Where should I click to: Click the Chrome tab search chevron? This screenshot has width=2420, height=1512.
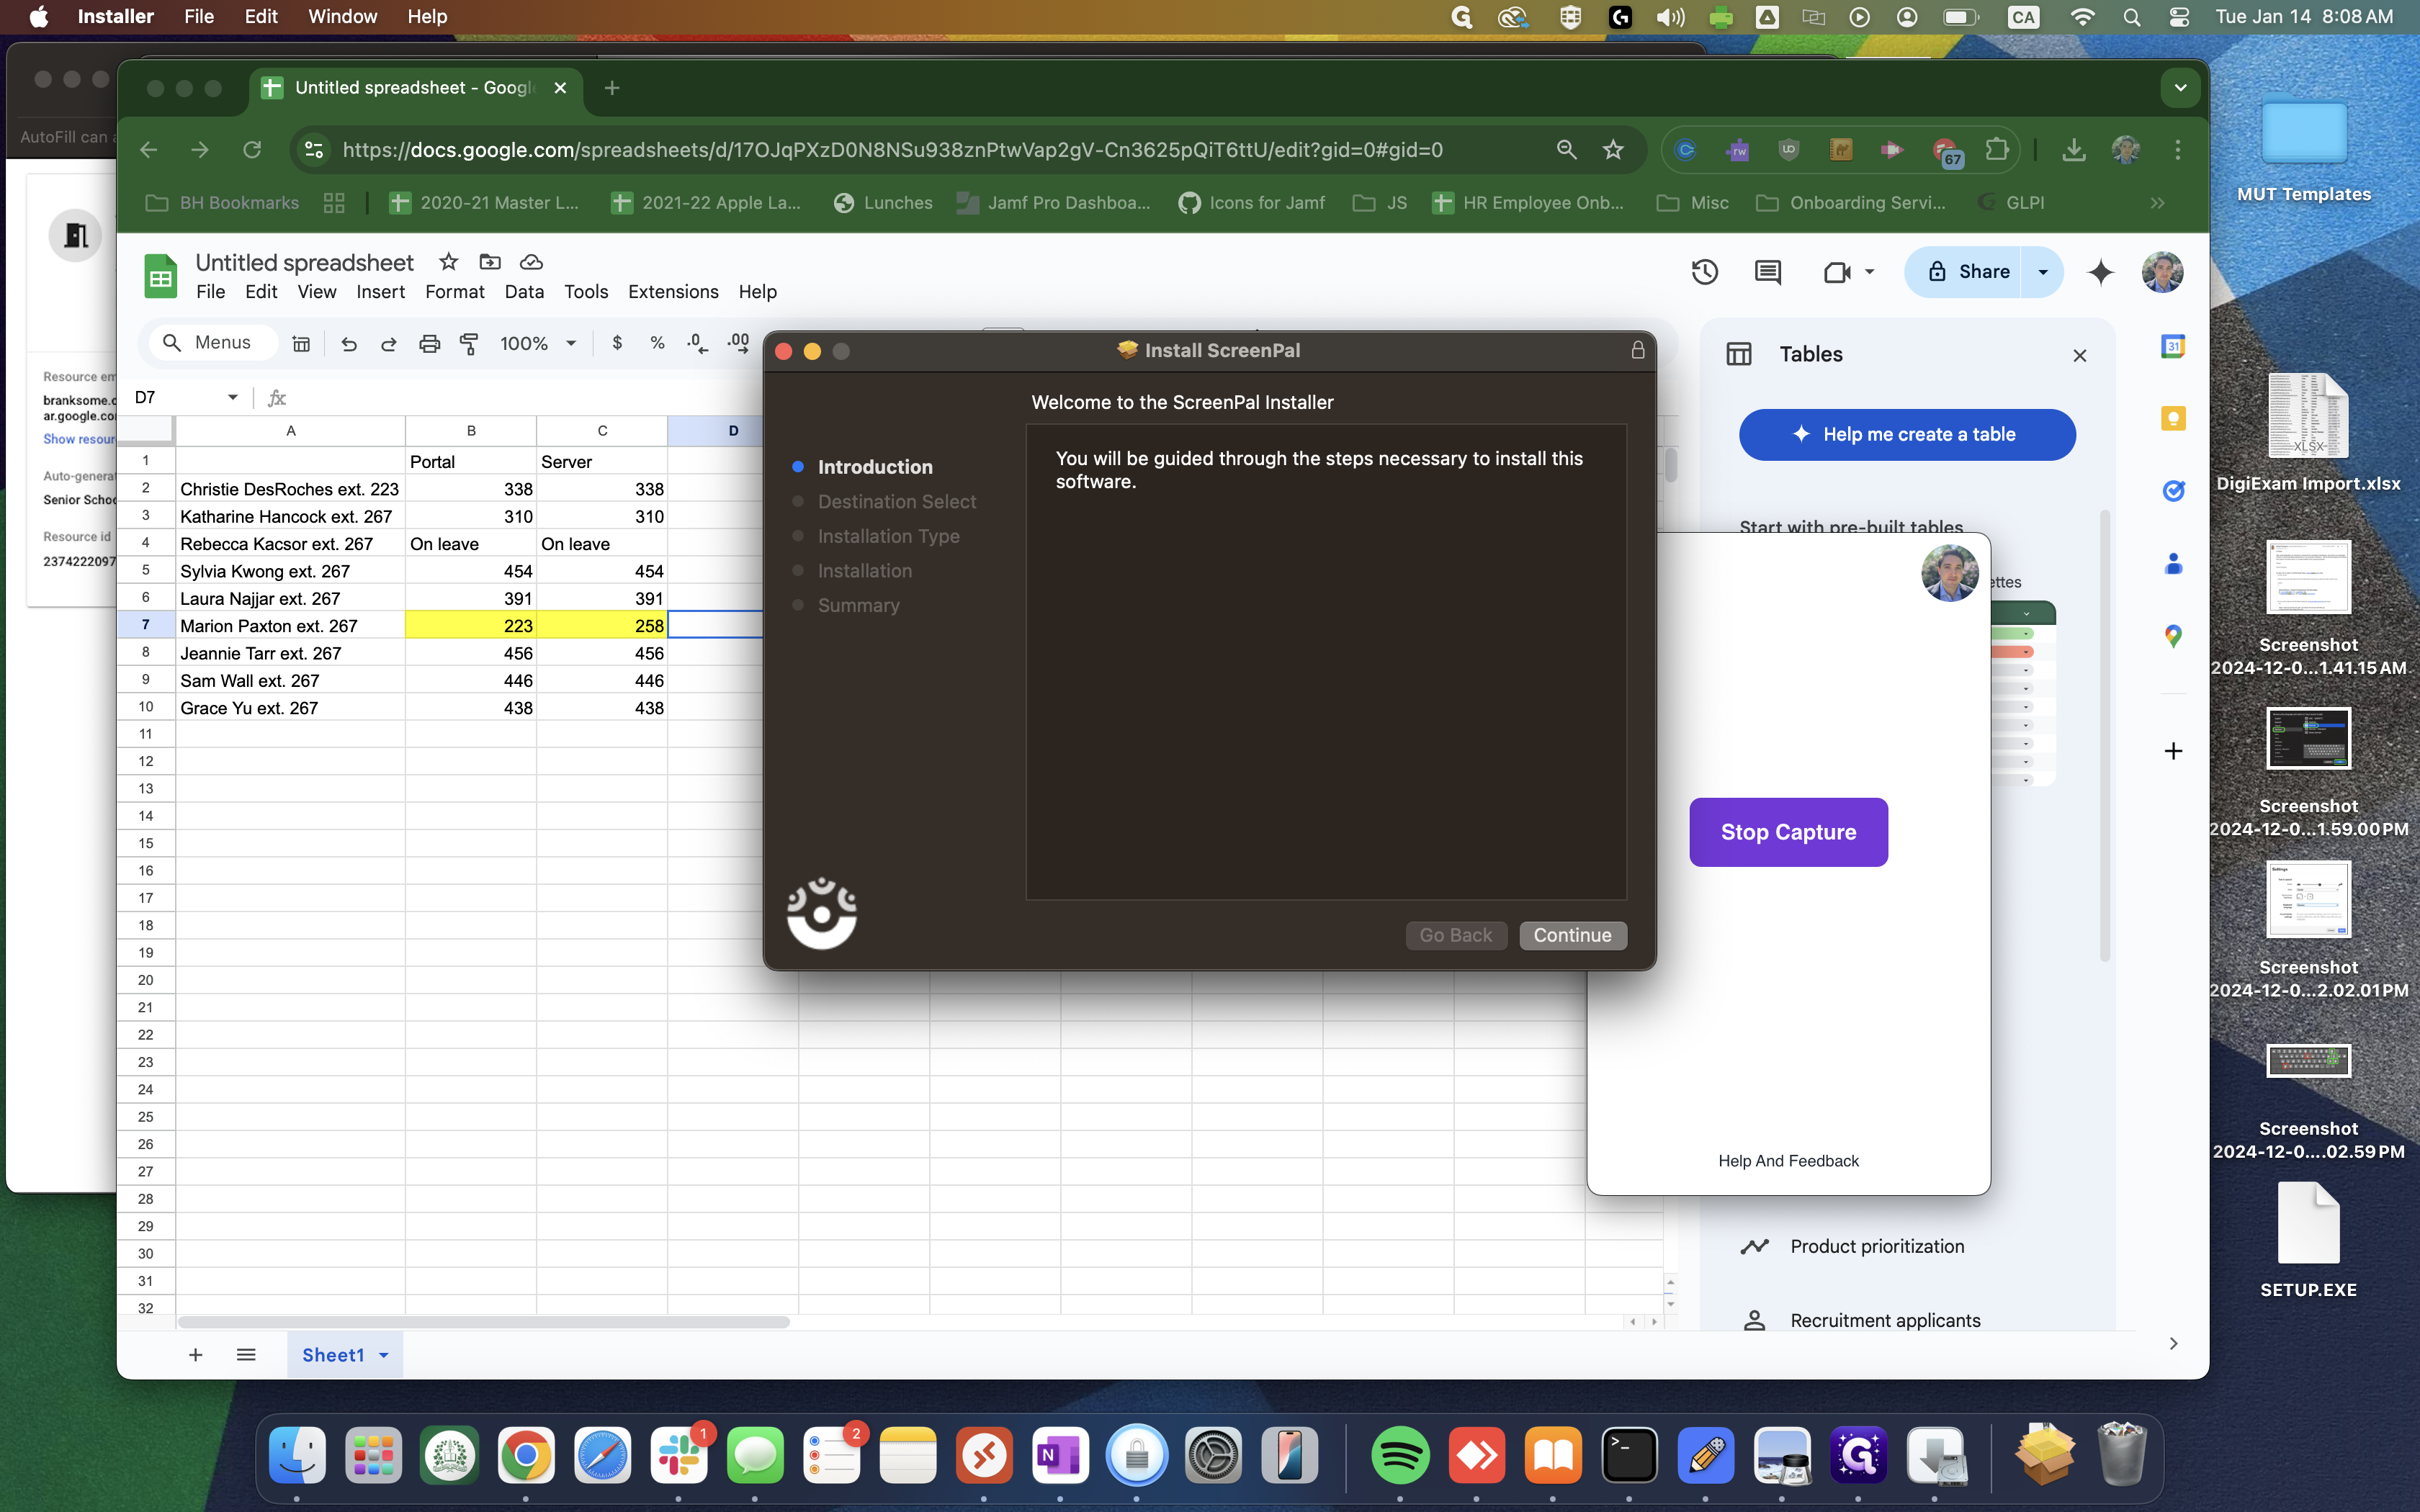click(2180, 88)
